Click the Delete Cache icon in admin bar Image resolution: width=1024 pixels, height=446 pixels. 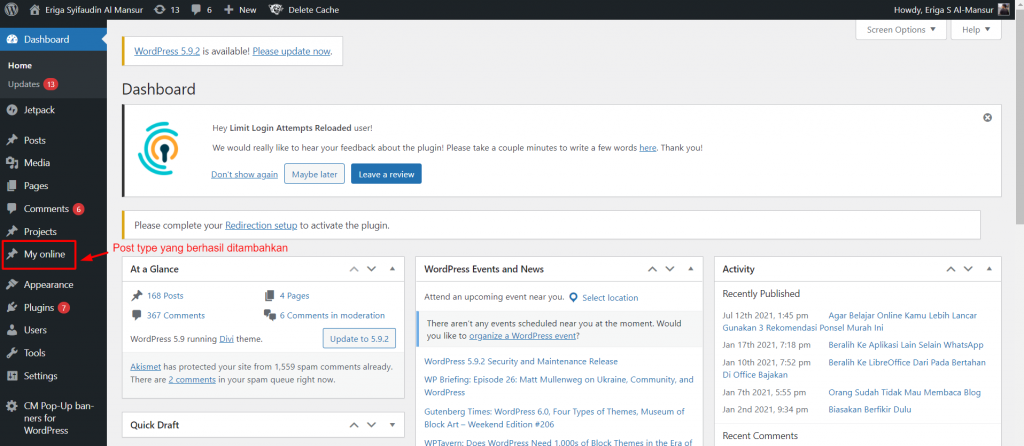[275, 10]
